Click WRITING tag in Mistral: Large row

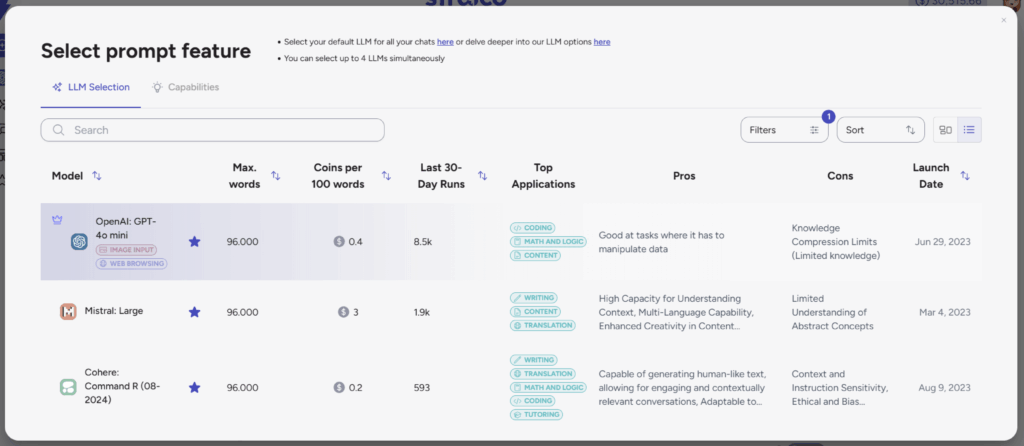point(534,298)
